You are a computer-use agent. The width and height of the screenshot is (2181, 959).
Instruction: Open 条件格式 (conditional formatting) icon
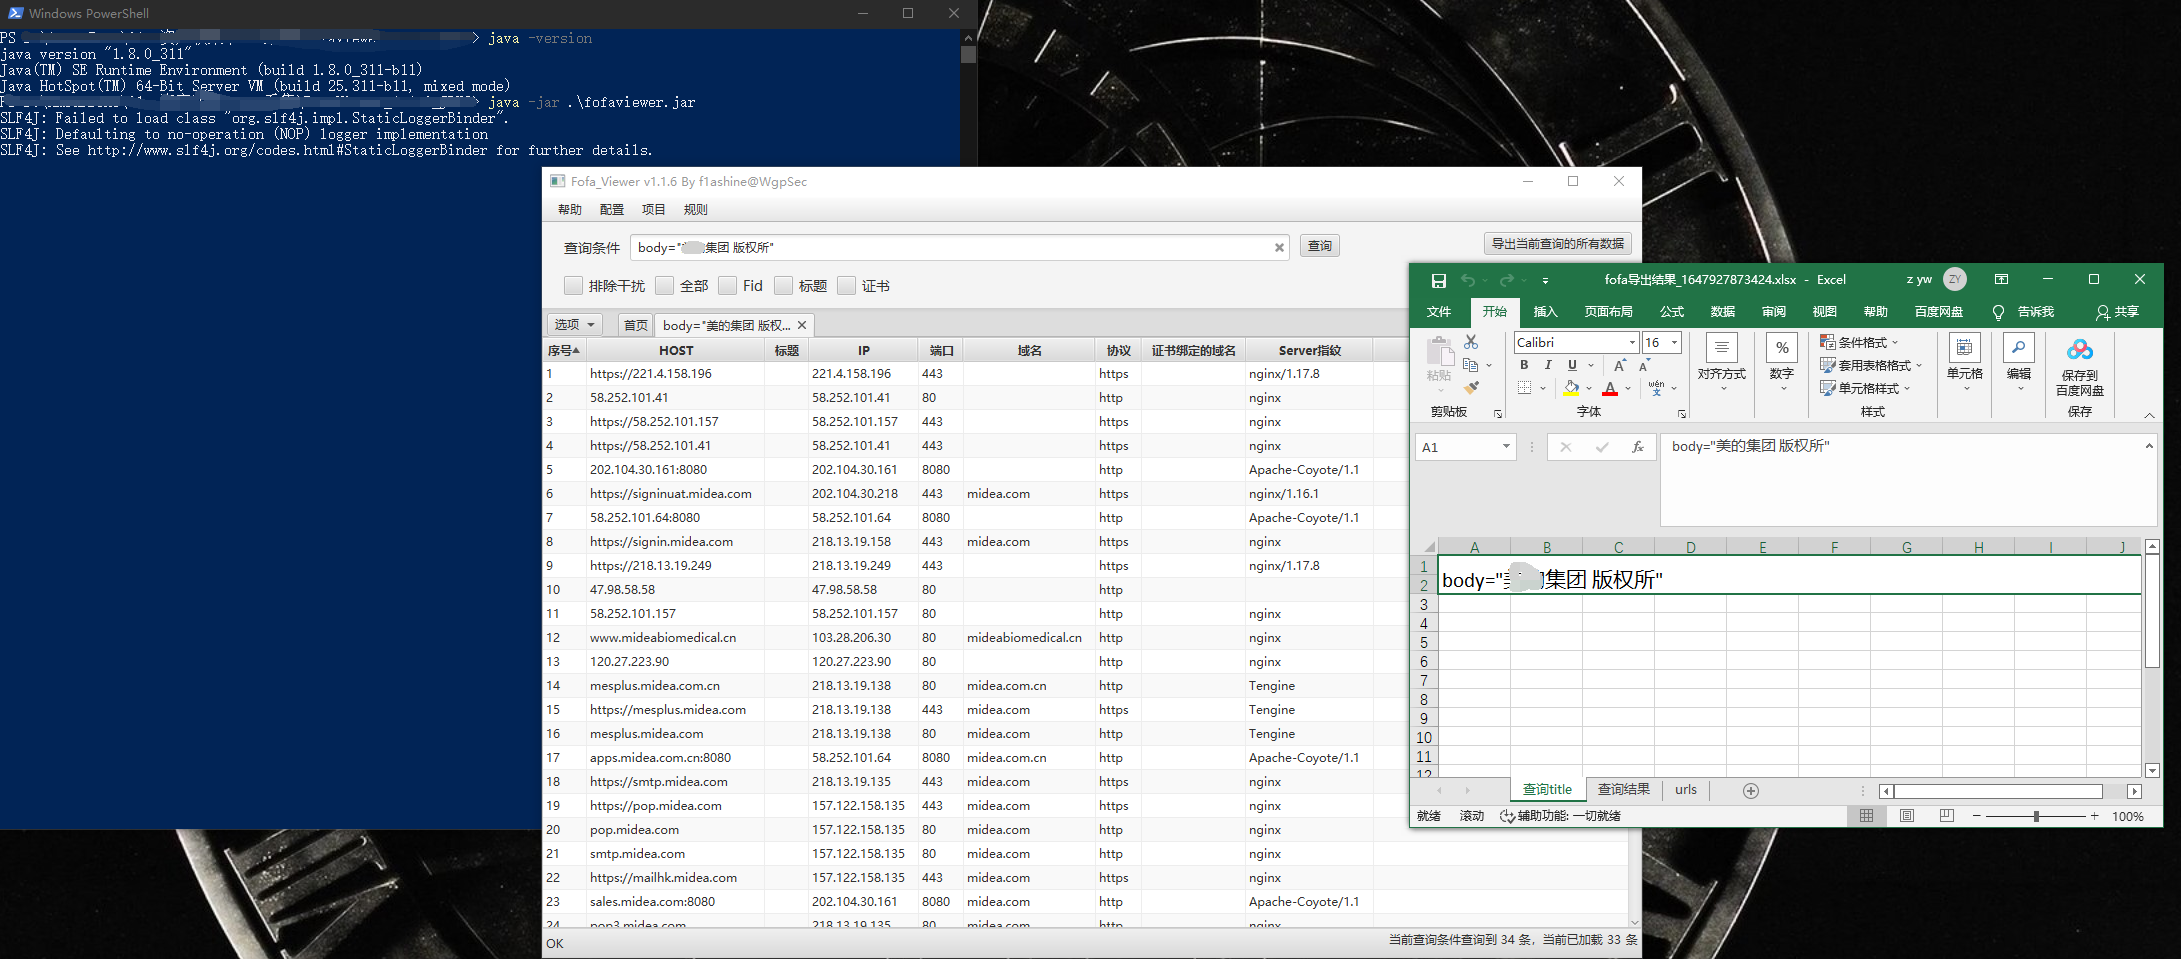pos(1826,342)
